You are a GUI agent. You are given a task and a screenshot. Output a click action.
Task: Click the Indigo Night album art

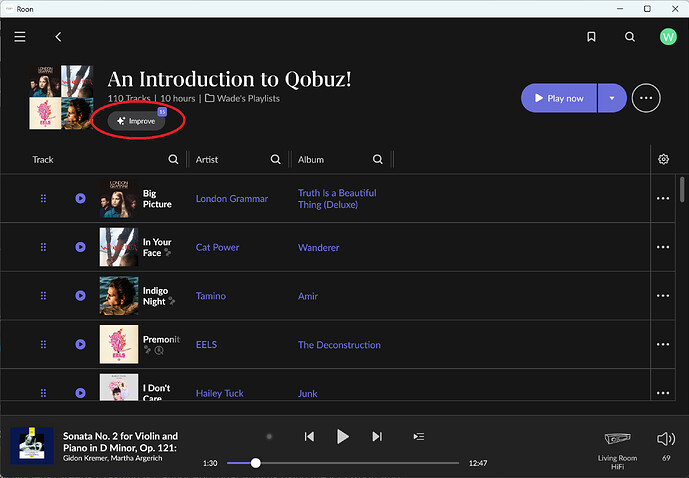[x=119, y=296]
